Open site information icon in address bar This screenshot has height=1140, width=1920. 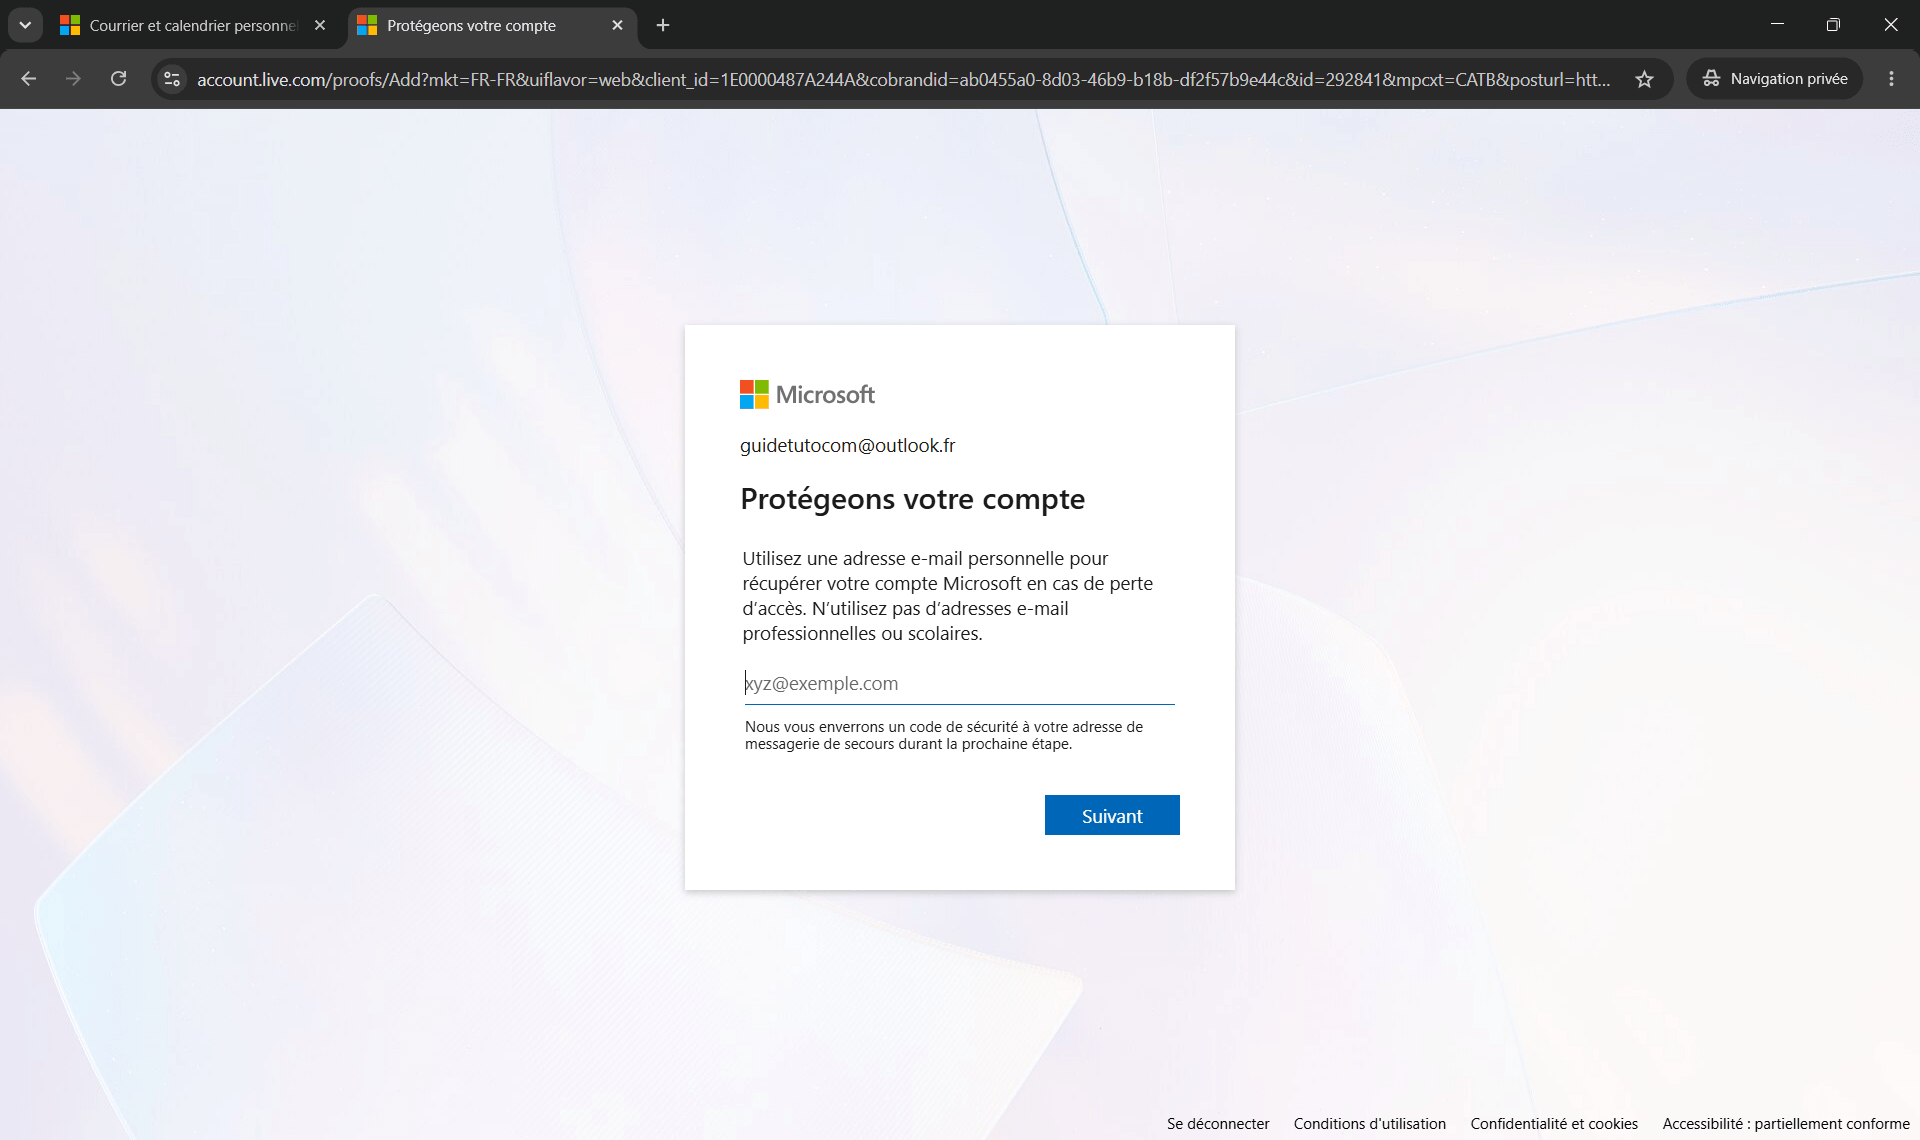[x=172, y=79]
